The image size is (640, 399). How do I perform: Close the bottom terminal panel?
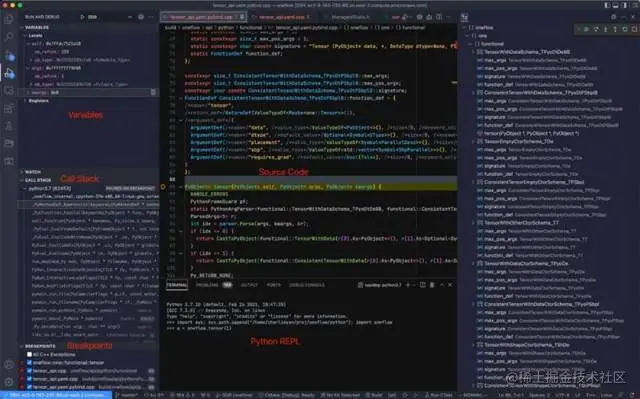coord(450,285)
